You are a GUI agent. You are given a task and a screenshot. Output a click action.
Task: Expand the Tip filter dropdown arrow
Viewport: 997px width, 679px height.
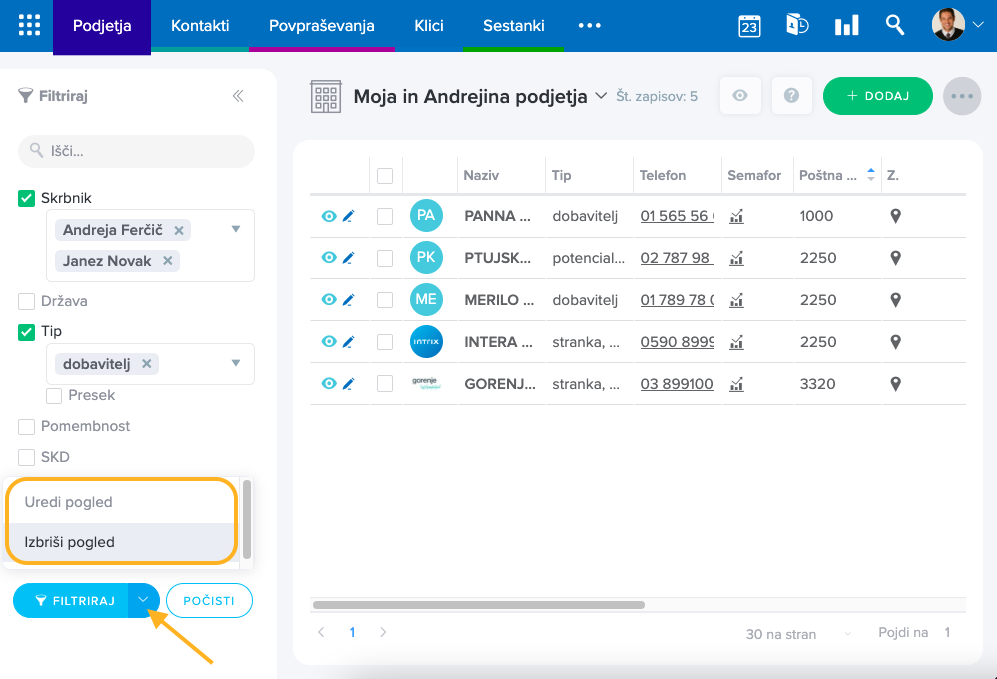[236, 363]
